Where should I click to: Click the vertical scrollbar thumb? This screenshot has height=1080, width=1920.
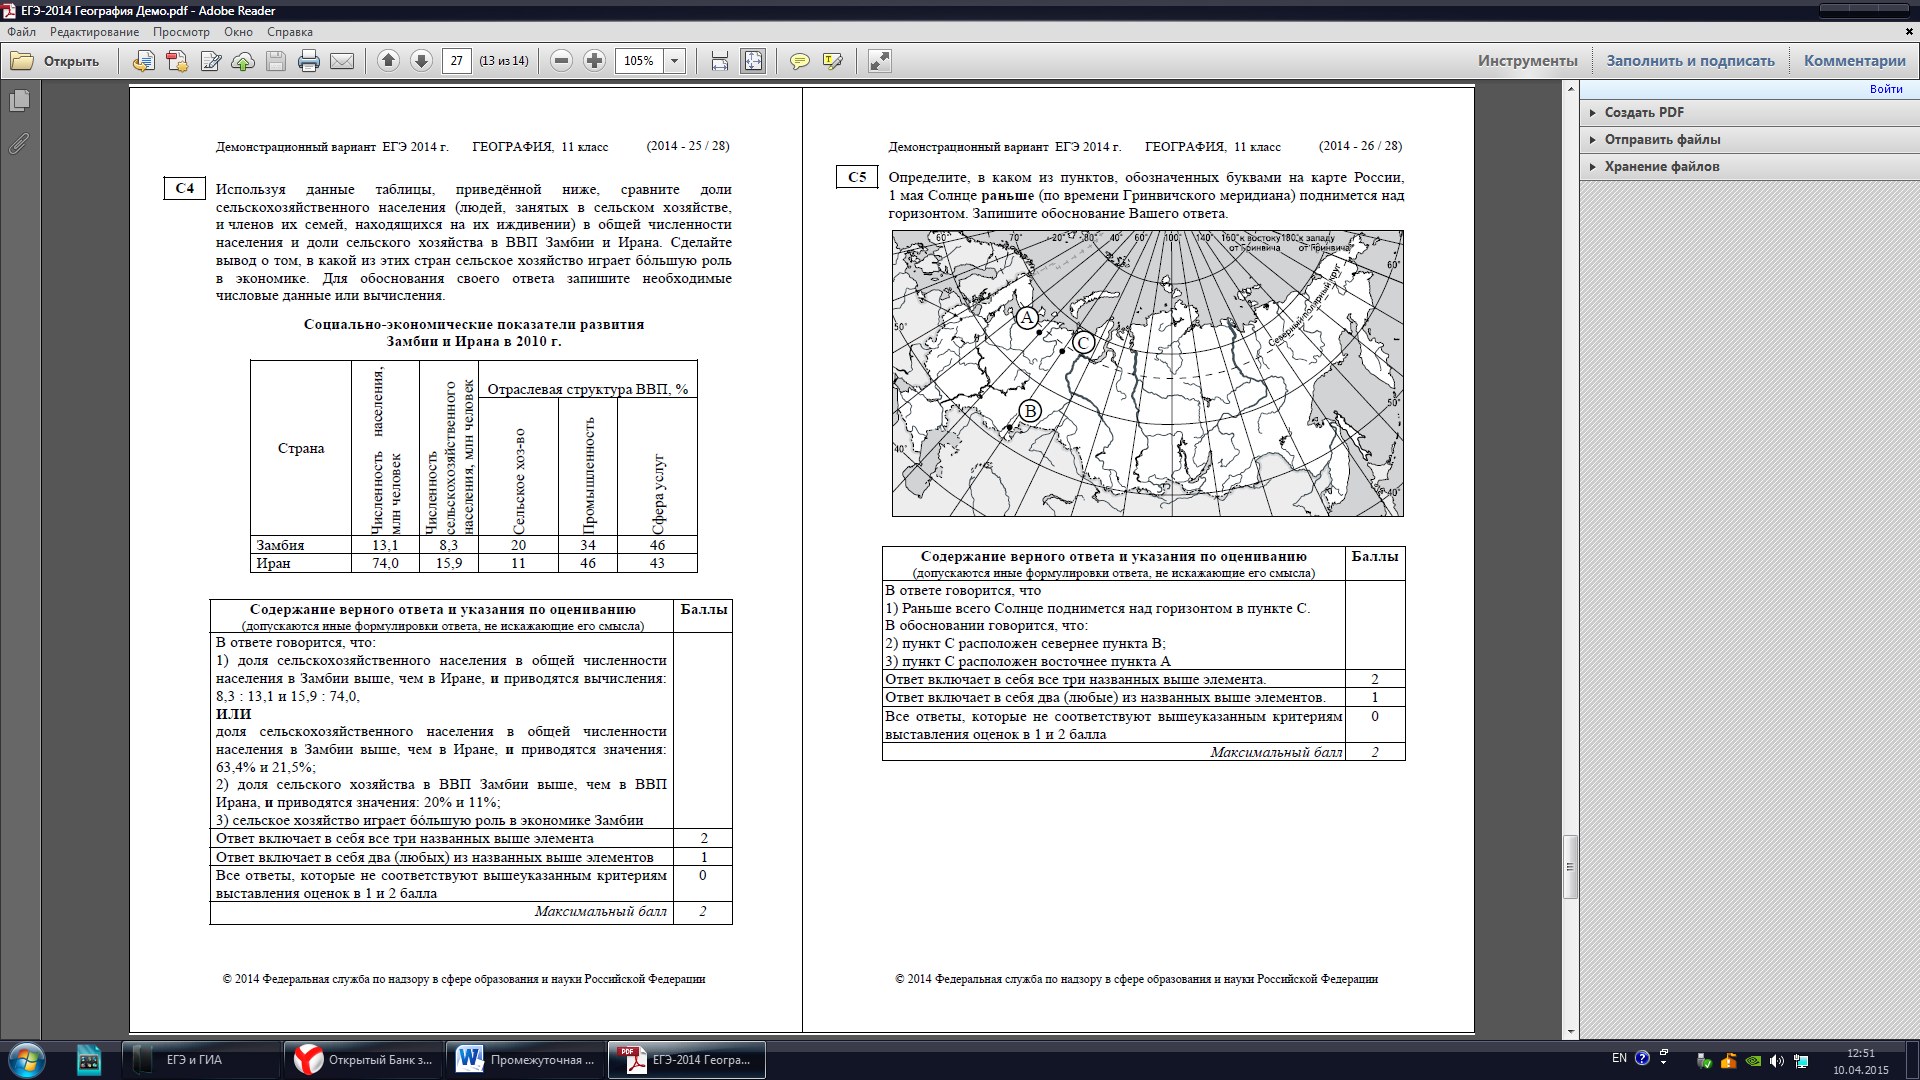coord(1570,867)
